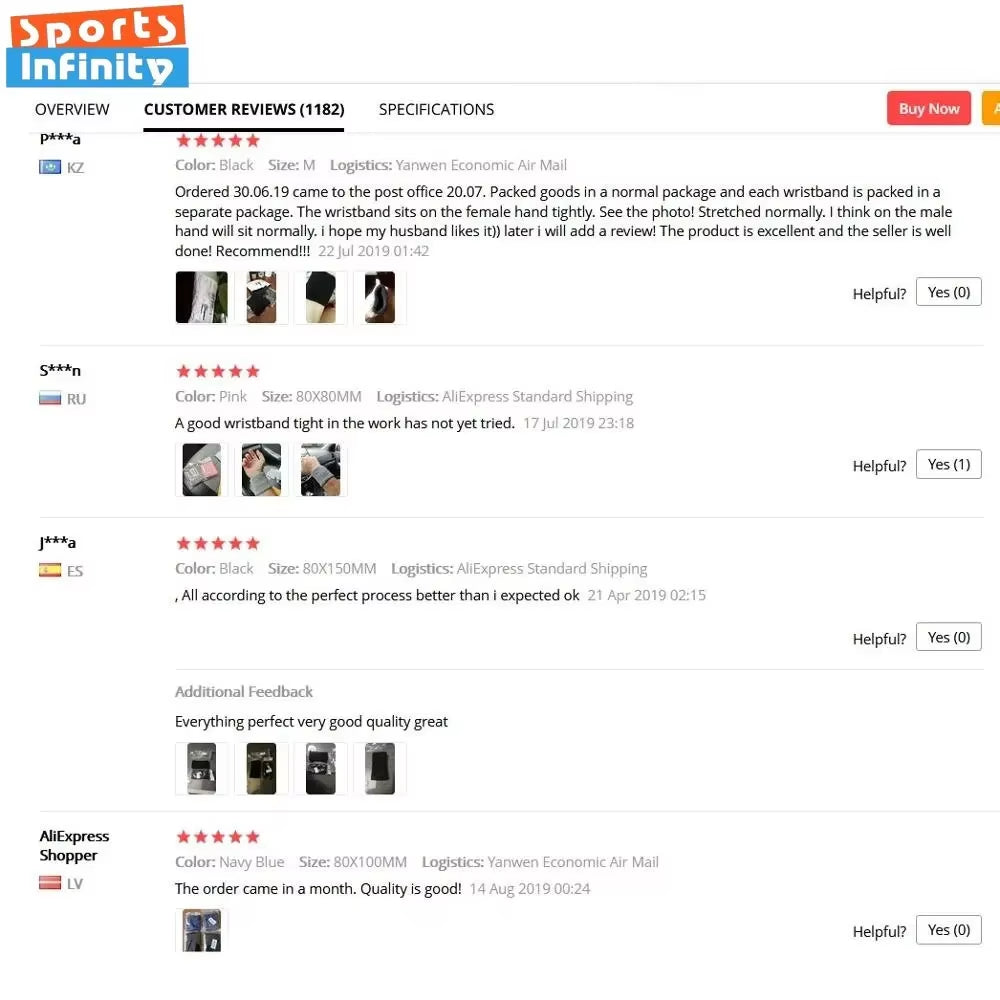
Task: Mark the KZ wristband review as helpful
Action: [948, 292]
